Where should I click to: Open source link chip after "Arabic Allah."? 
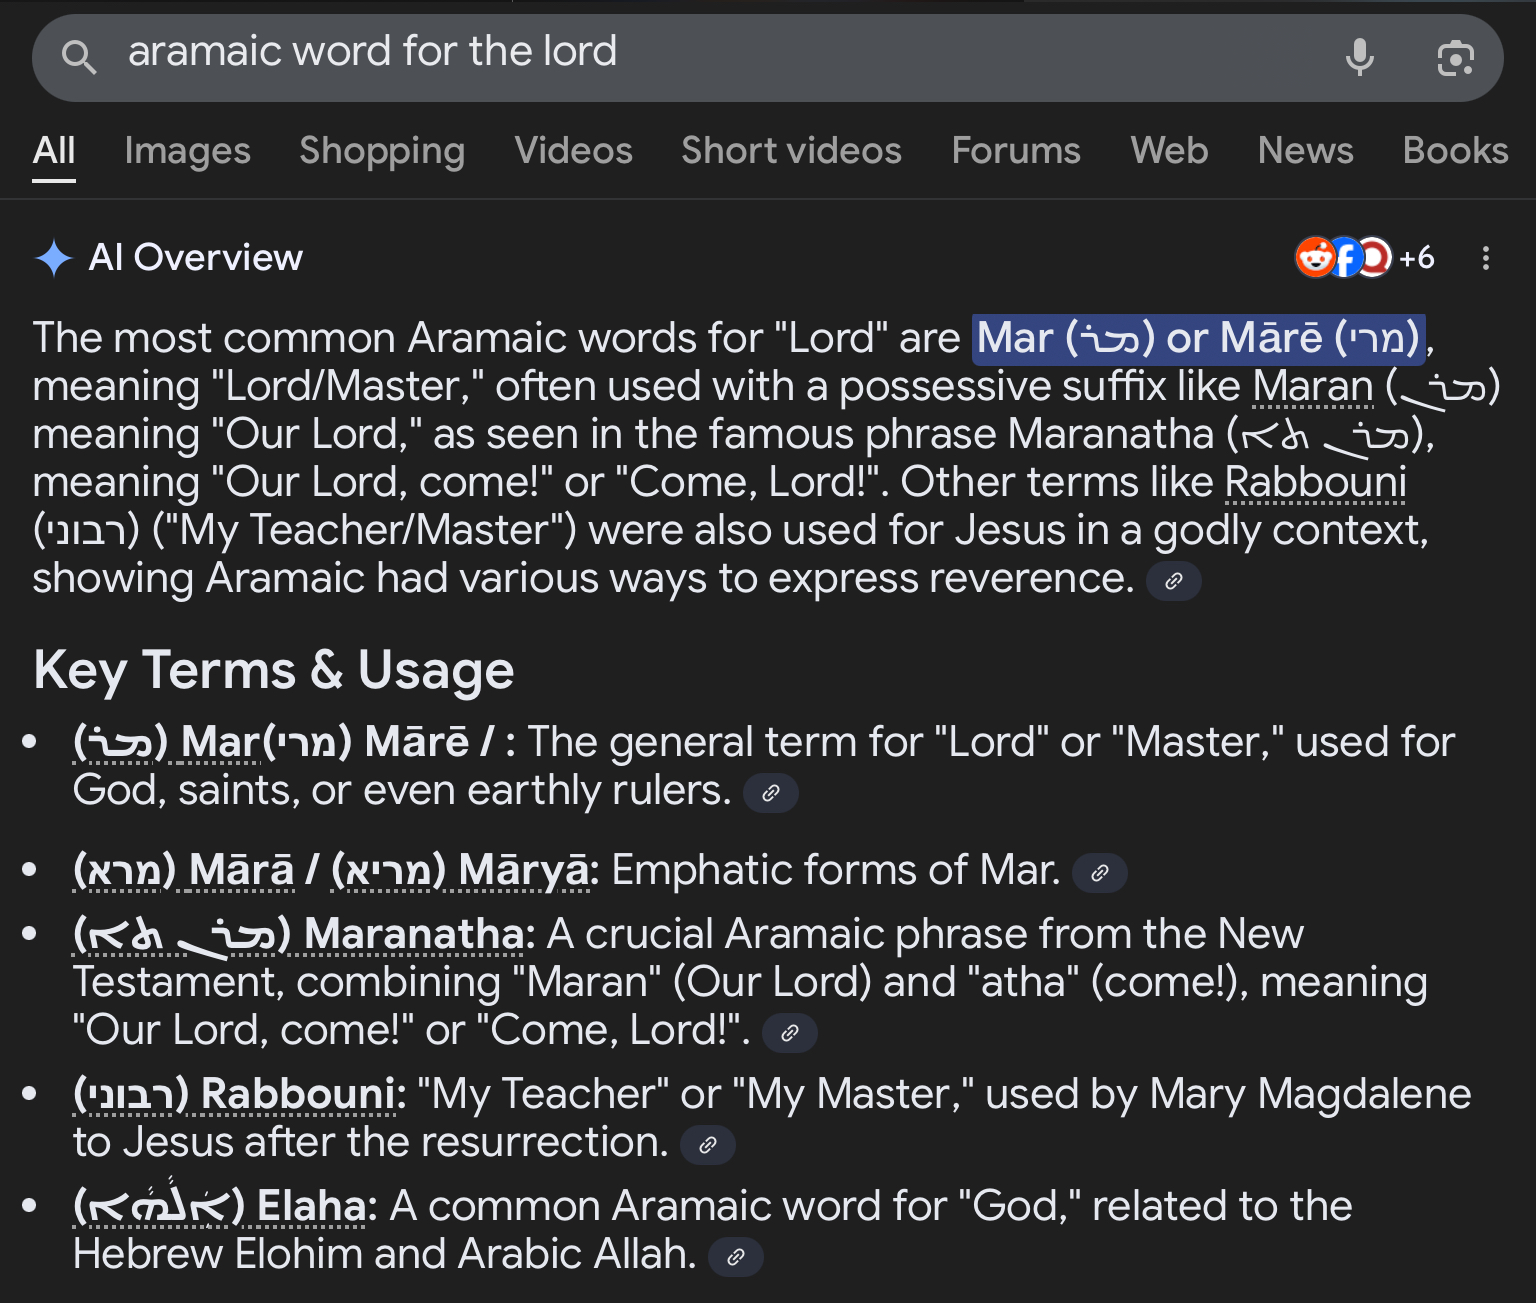(736, 1257)
